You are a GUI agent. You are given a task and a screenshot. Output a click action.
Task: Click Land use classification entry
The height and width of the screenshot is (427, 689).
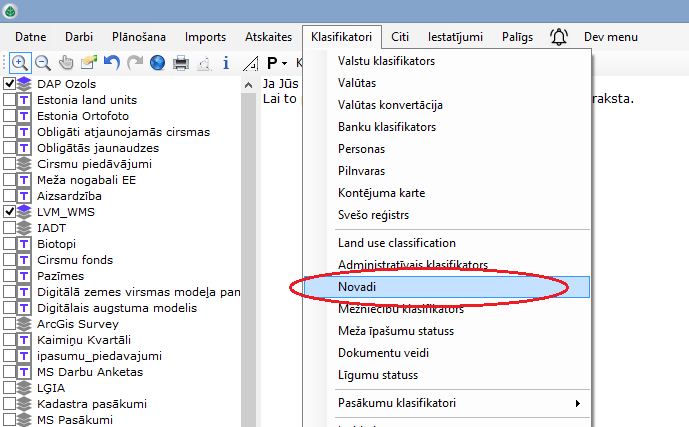396,243
